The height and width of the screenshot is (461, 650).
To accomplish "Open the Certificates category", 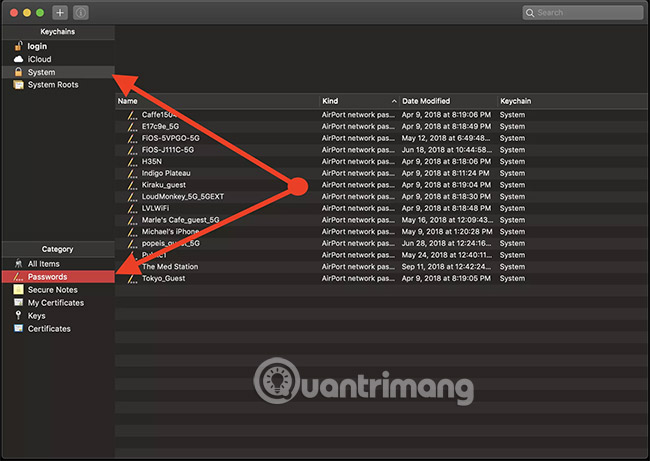I will (x=49, y=328).
